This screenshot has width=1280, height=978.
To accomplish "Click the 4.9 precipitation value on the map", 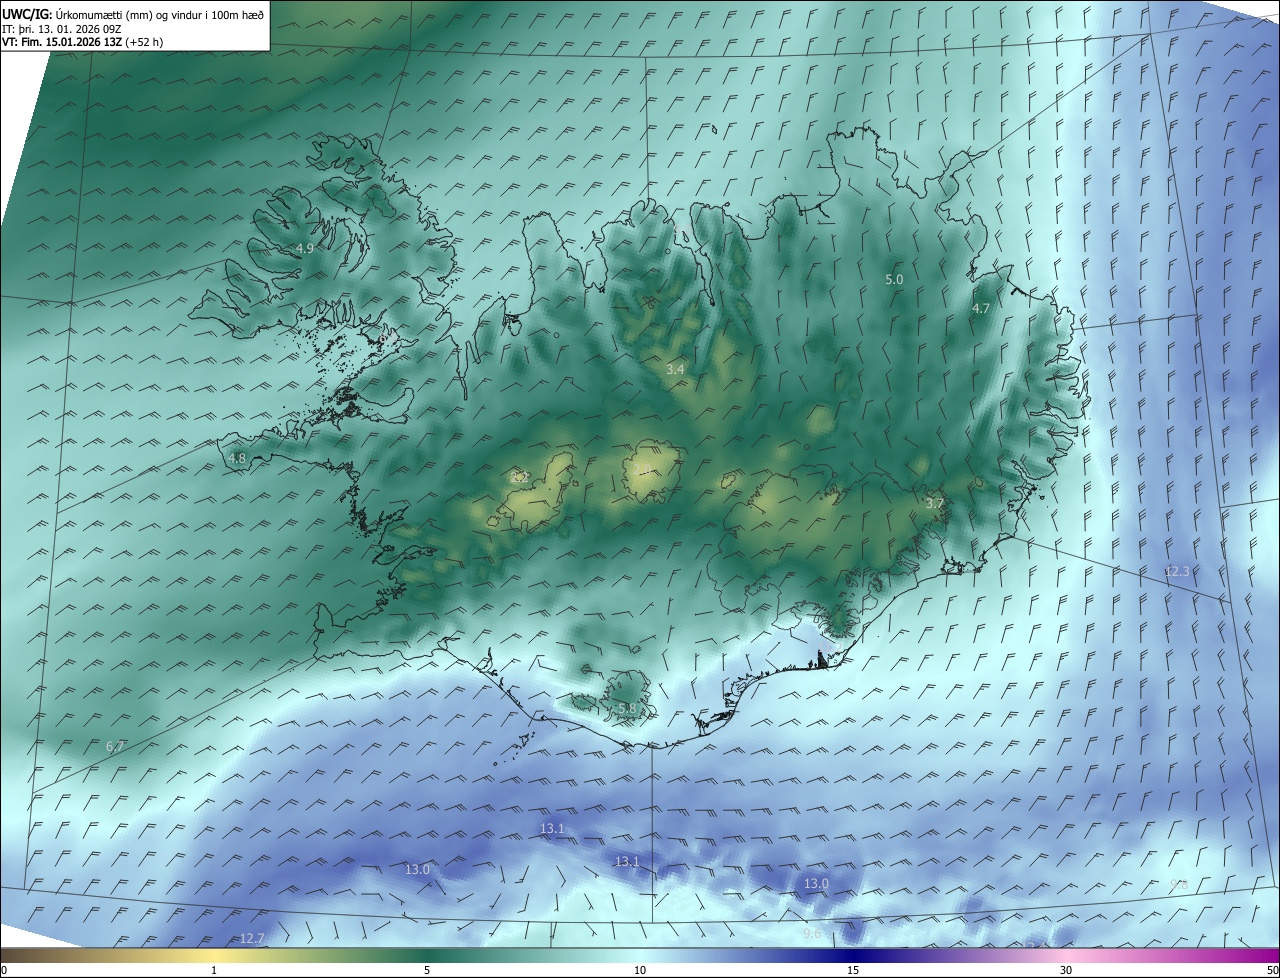I will (305, 248).
